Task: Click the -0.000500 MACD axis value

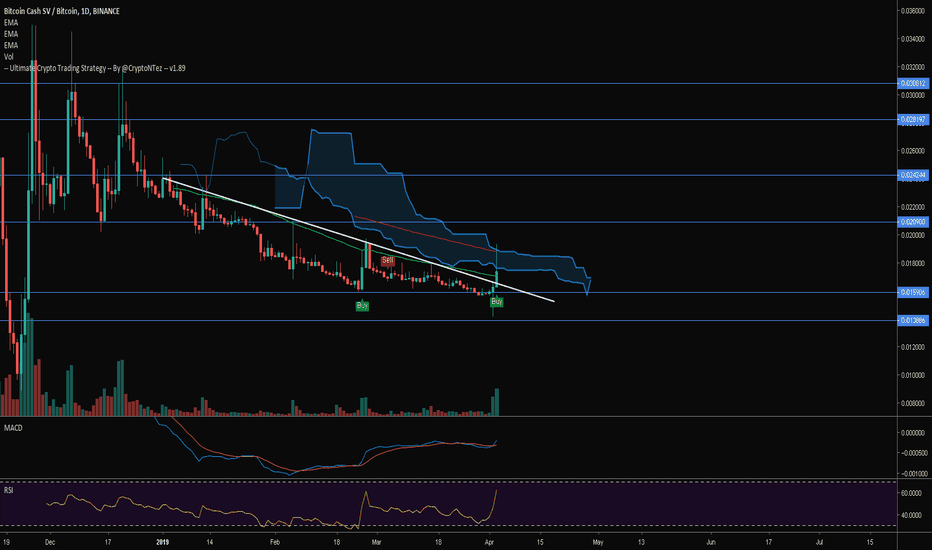Action: (x=912, y=453)
